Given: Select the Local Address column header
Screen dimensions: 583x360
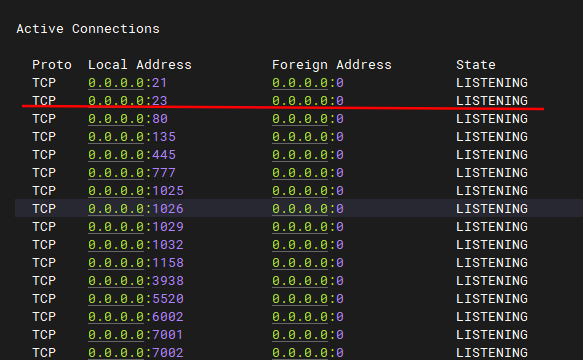Looking at the screenshot, I should 140,65.
